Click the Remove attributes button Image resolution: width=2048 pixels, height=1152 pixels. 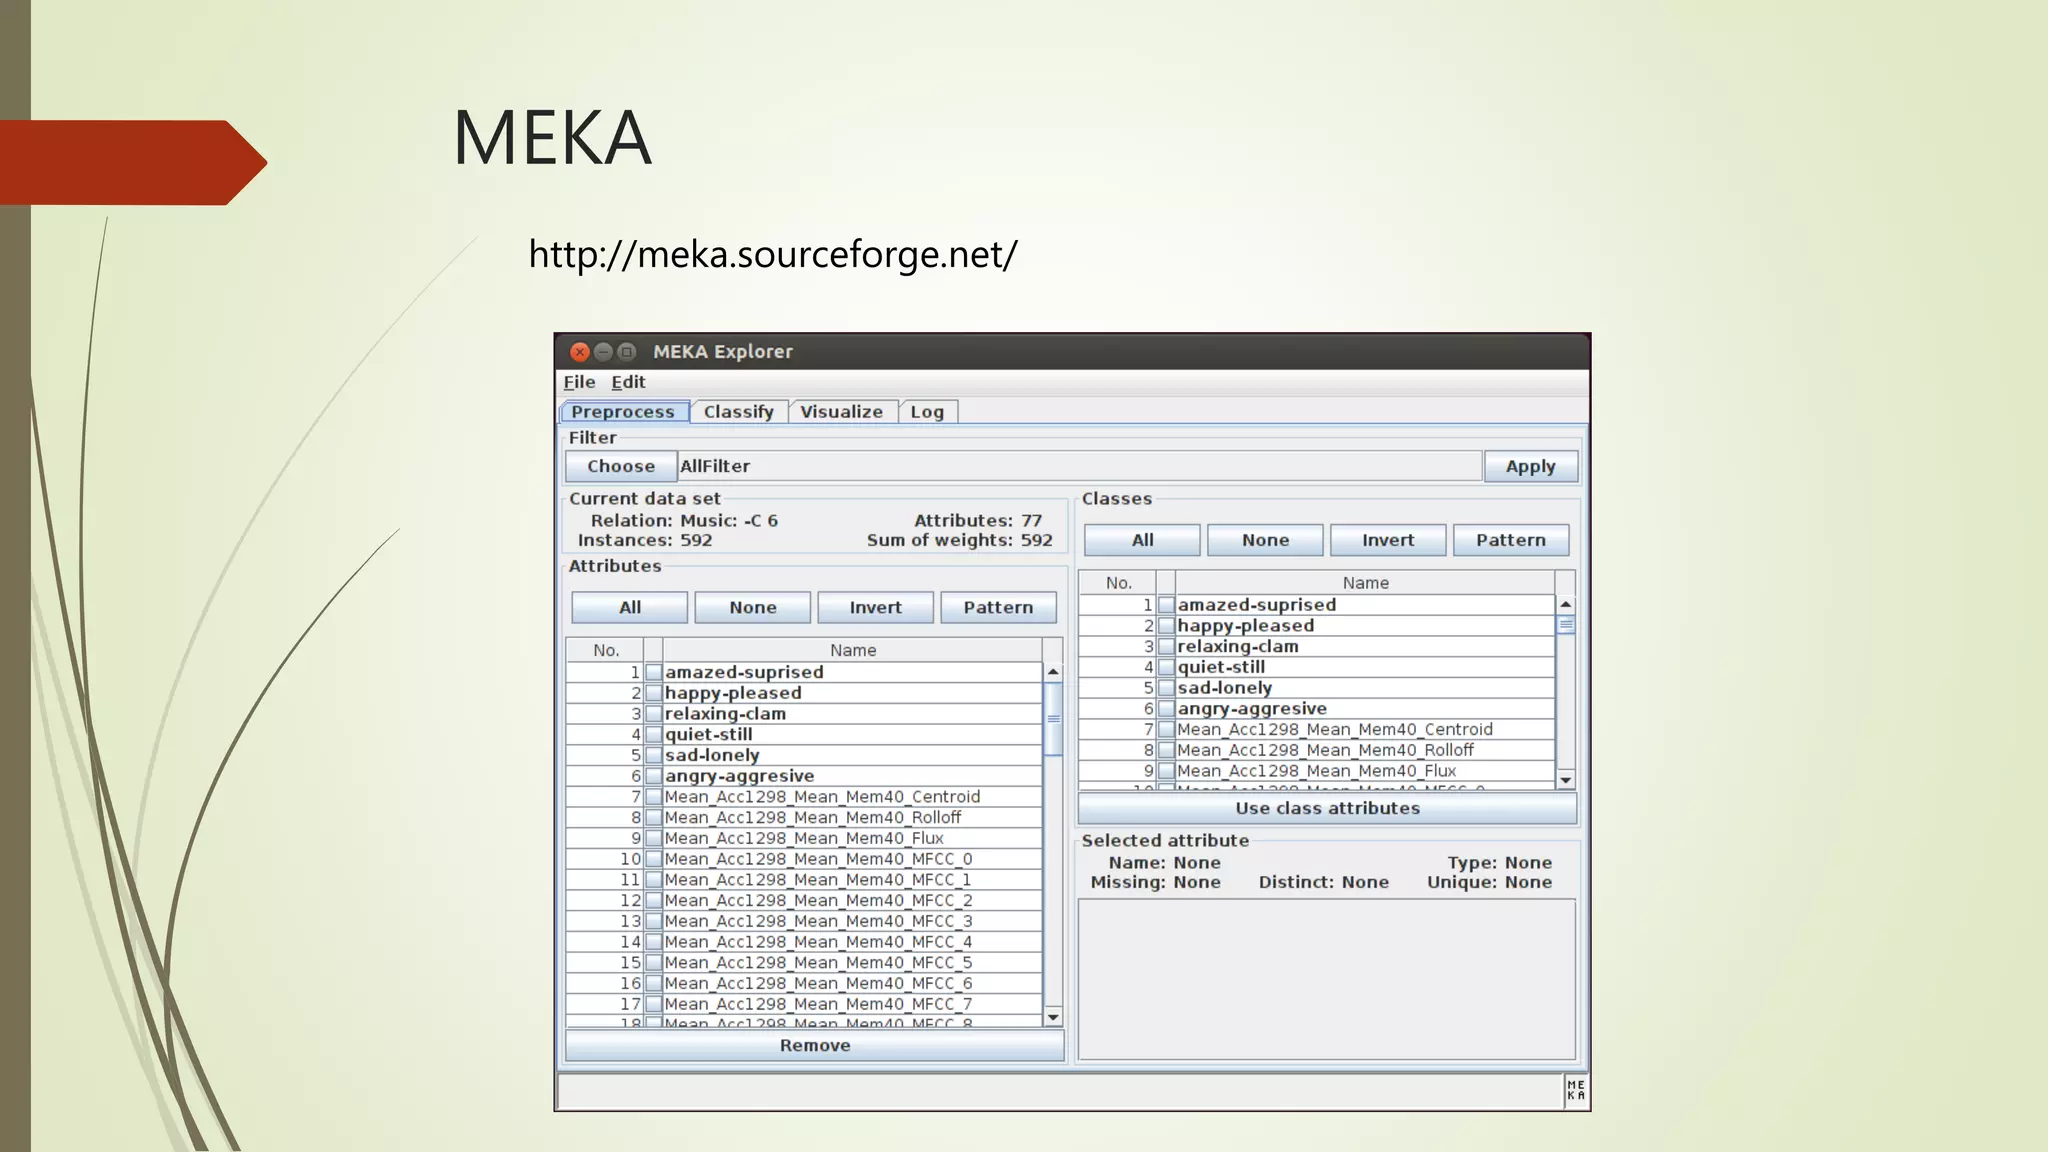click(815, 1045)
